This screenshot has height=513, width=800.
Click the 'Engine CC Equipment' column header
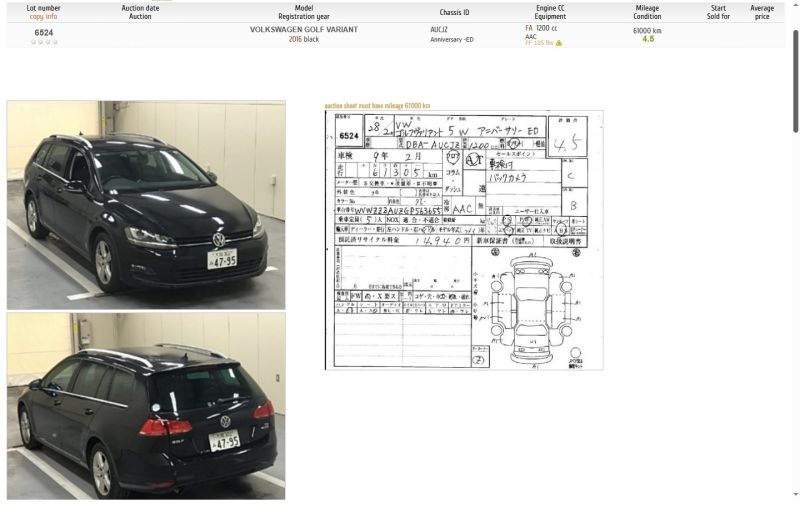(550, 12)
